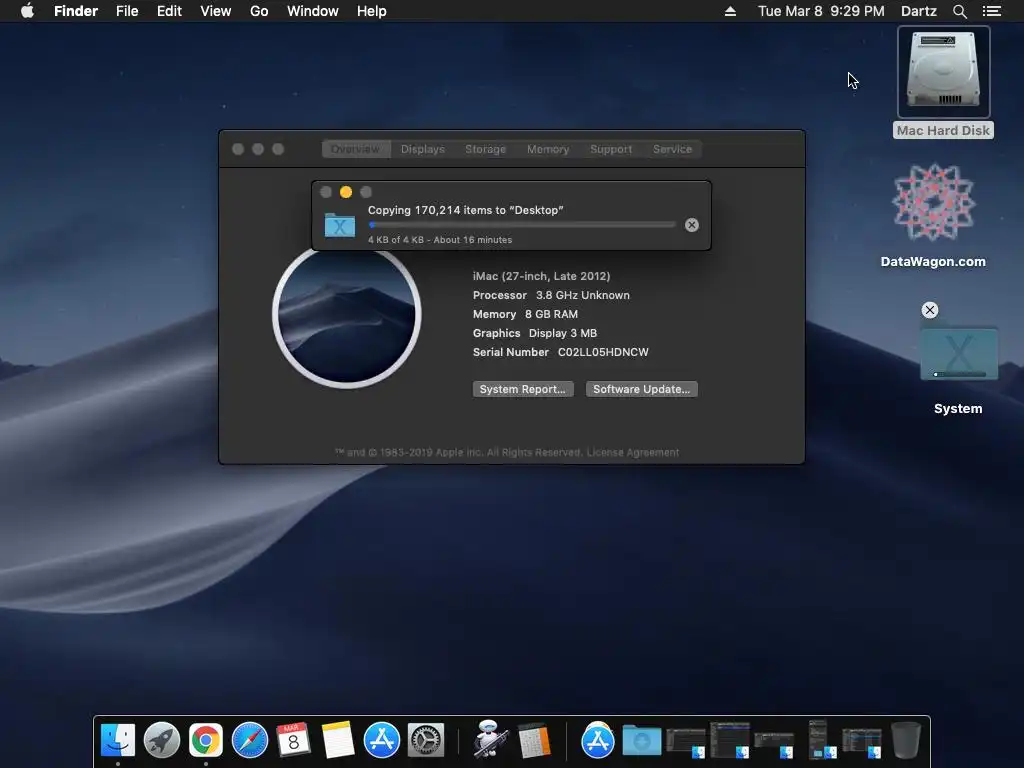Click the eject icon in menu bar
This screenshot has height=768, width=1024.
tap(731, 11)
